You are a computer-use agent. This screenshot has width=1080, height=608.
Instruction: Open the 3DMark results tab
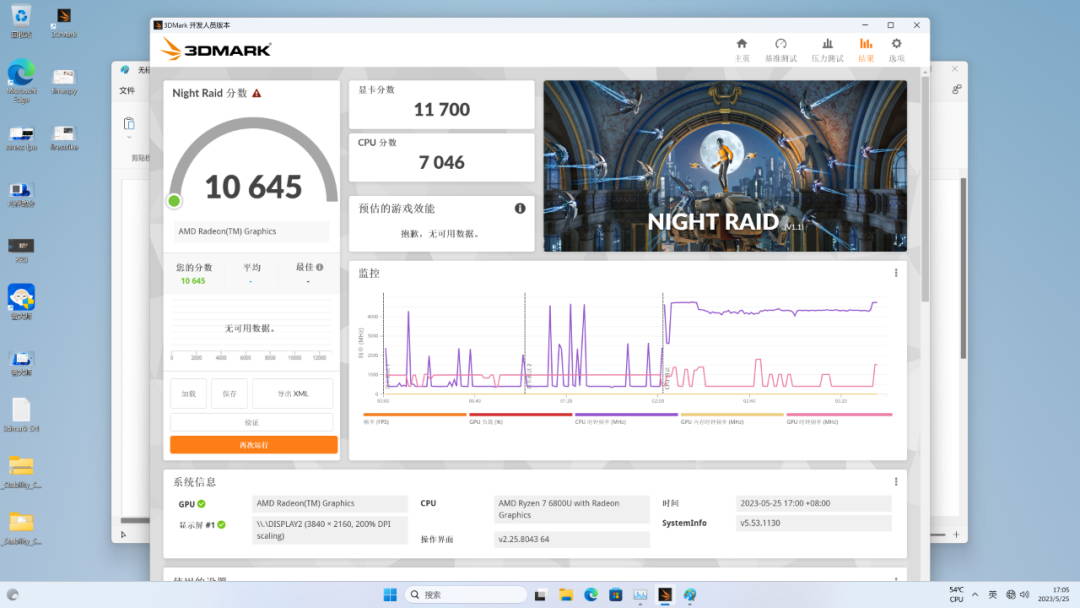click(x=866, y=50)
